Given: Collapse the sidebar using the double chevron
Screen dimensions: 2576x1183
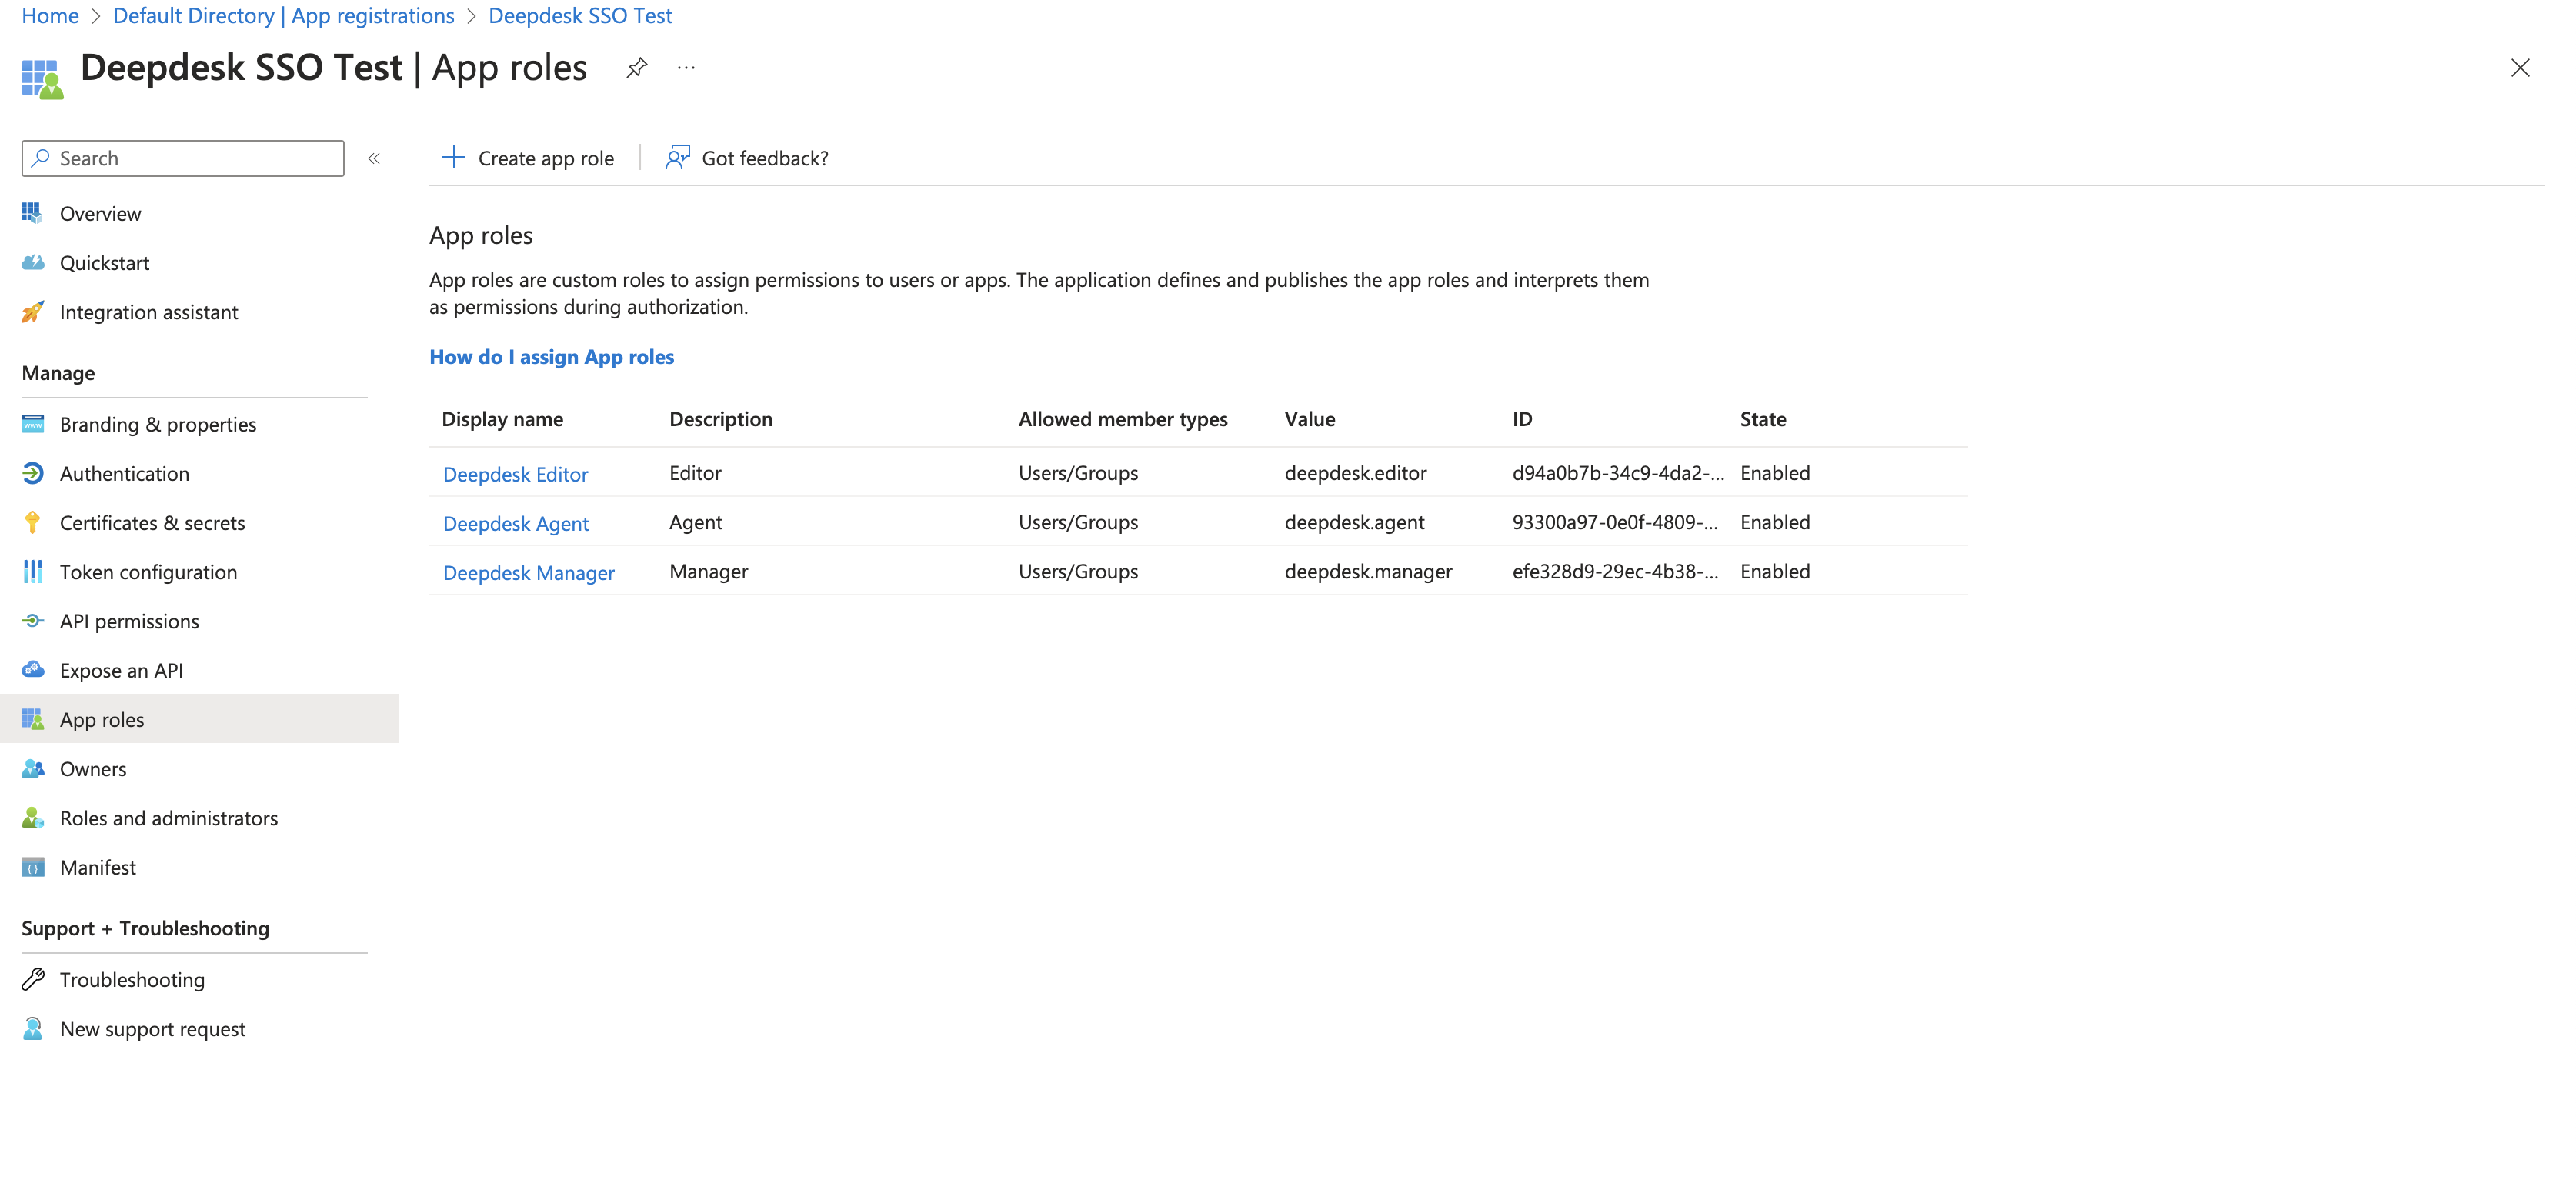Looking at the screenshot, I should [374, 158].
